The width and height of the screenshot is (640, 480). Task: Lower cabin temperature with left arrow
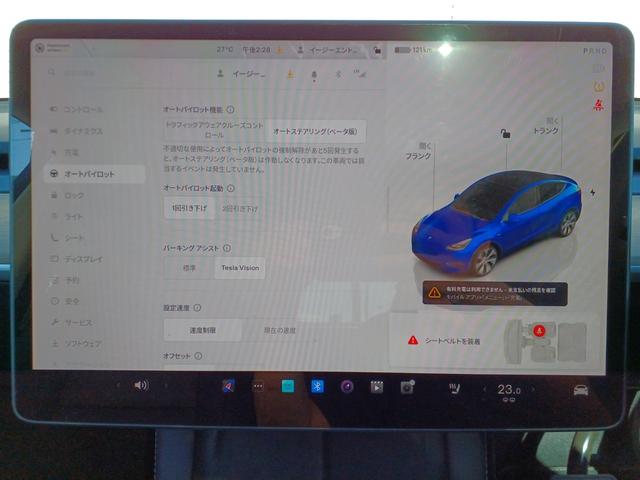[x=484, y=390]
